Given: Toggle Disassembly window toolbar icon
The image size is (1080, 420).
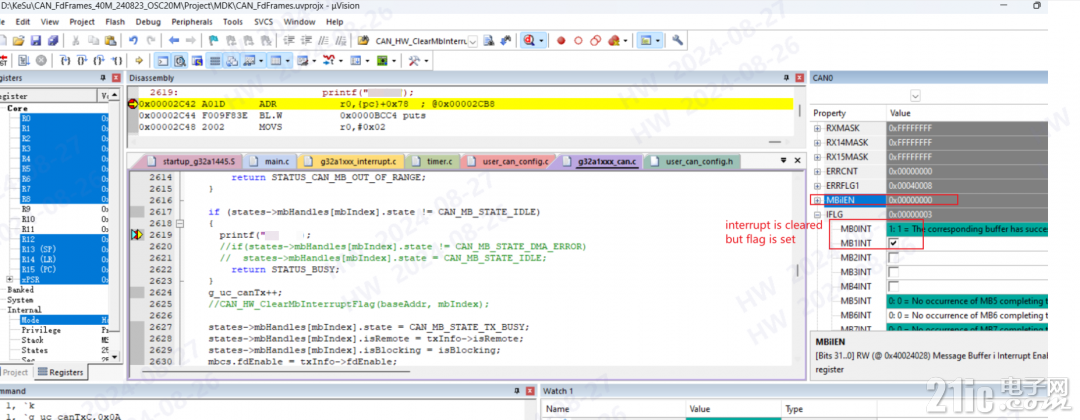Looking at the screenshot, I should 180,61.
